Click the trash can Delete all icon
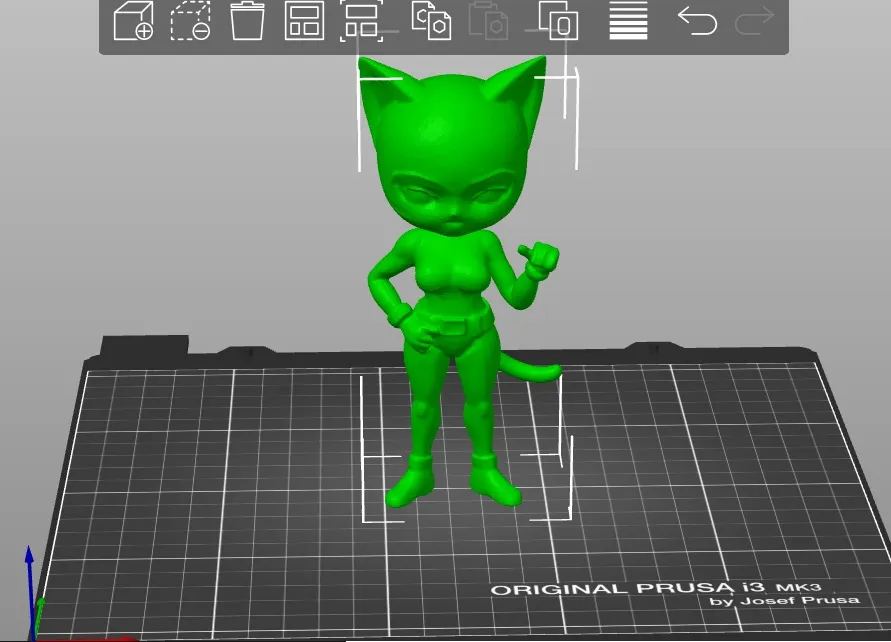The height and width of the screenshot is (642, 891). click(x=247, y=21)
